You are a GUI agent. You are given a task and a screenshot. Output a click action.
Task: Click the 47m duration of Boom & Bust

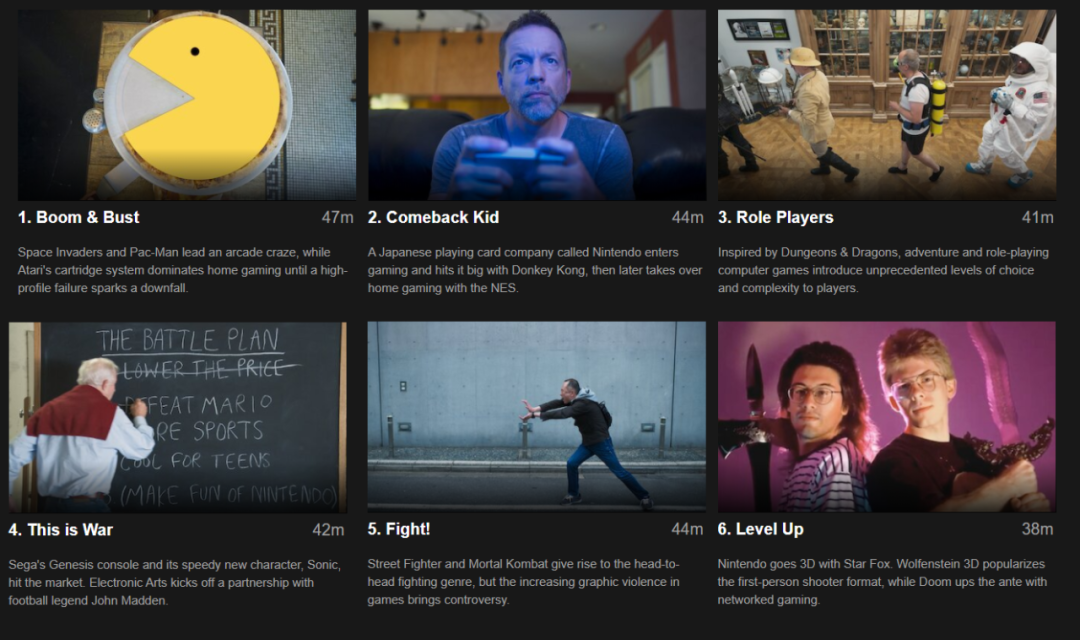(338, 218)
